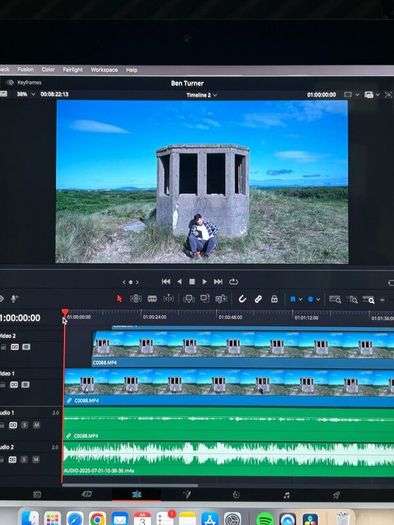Toggle Auto Track Selector on Audio 2

pyautogui.click(x=12, y=460)
